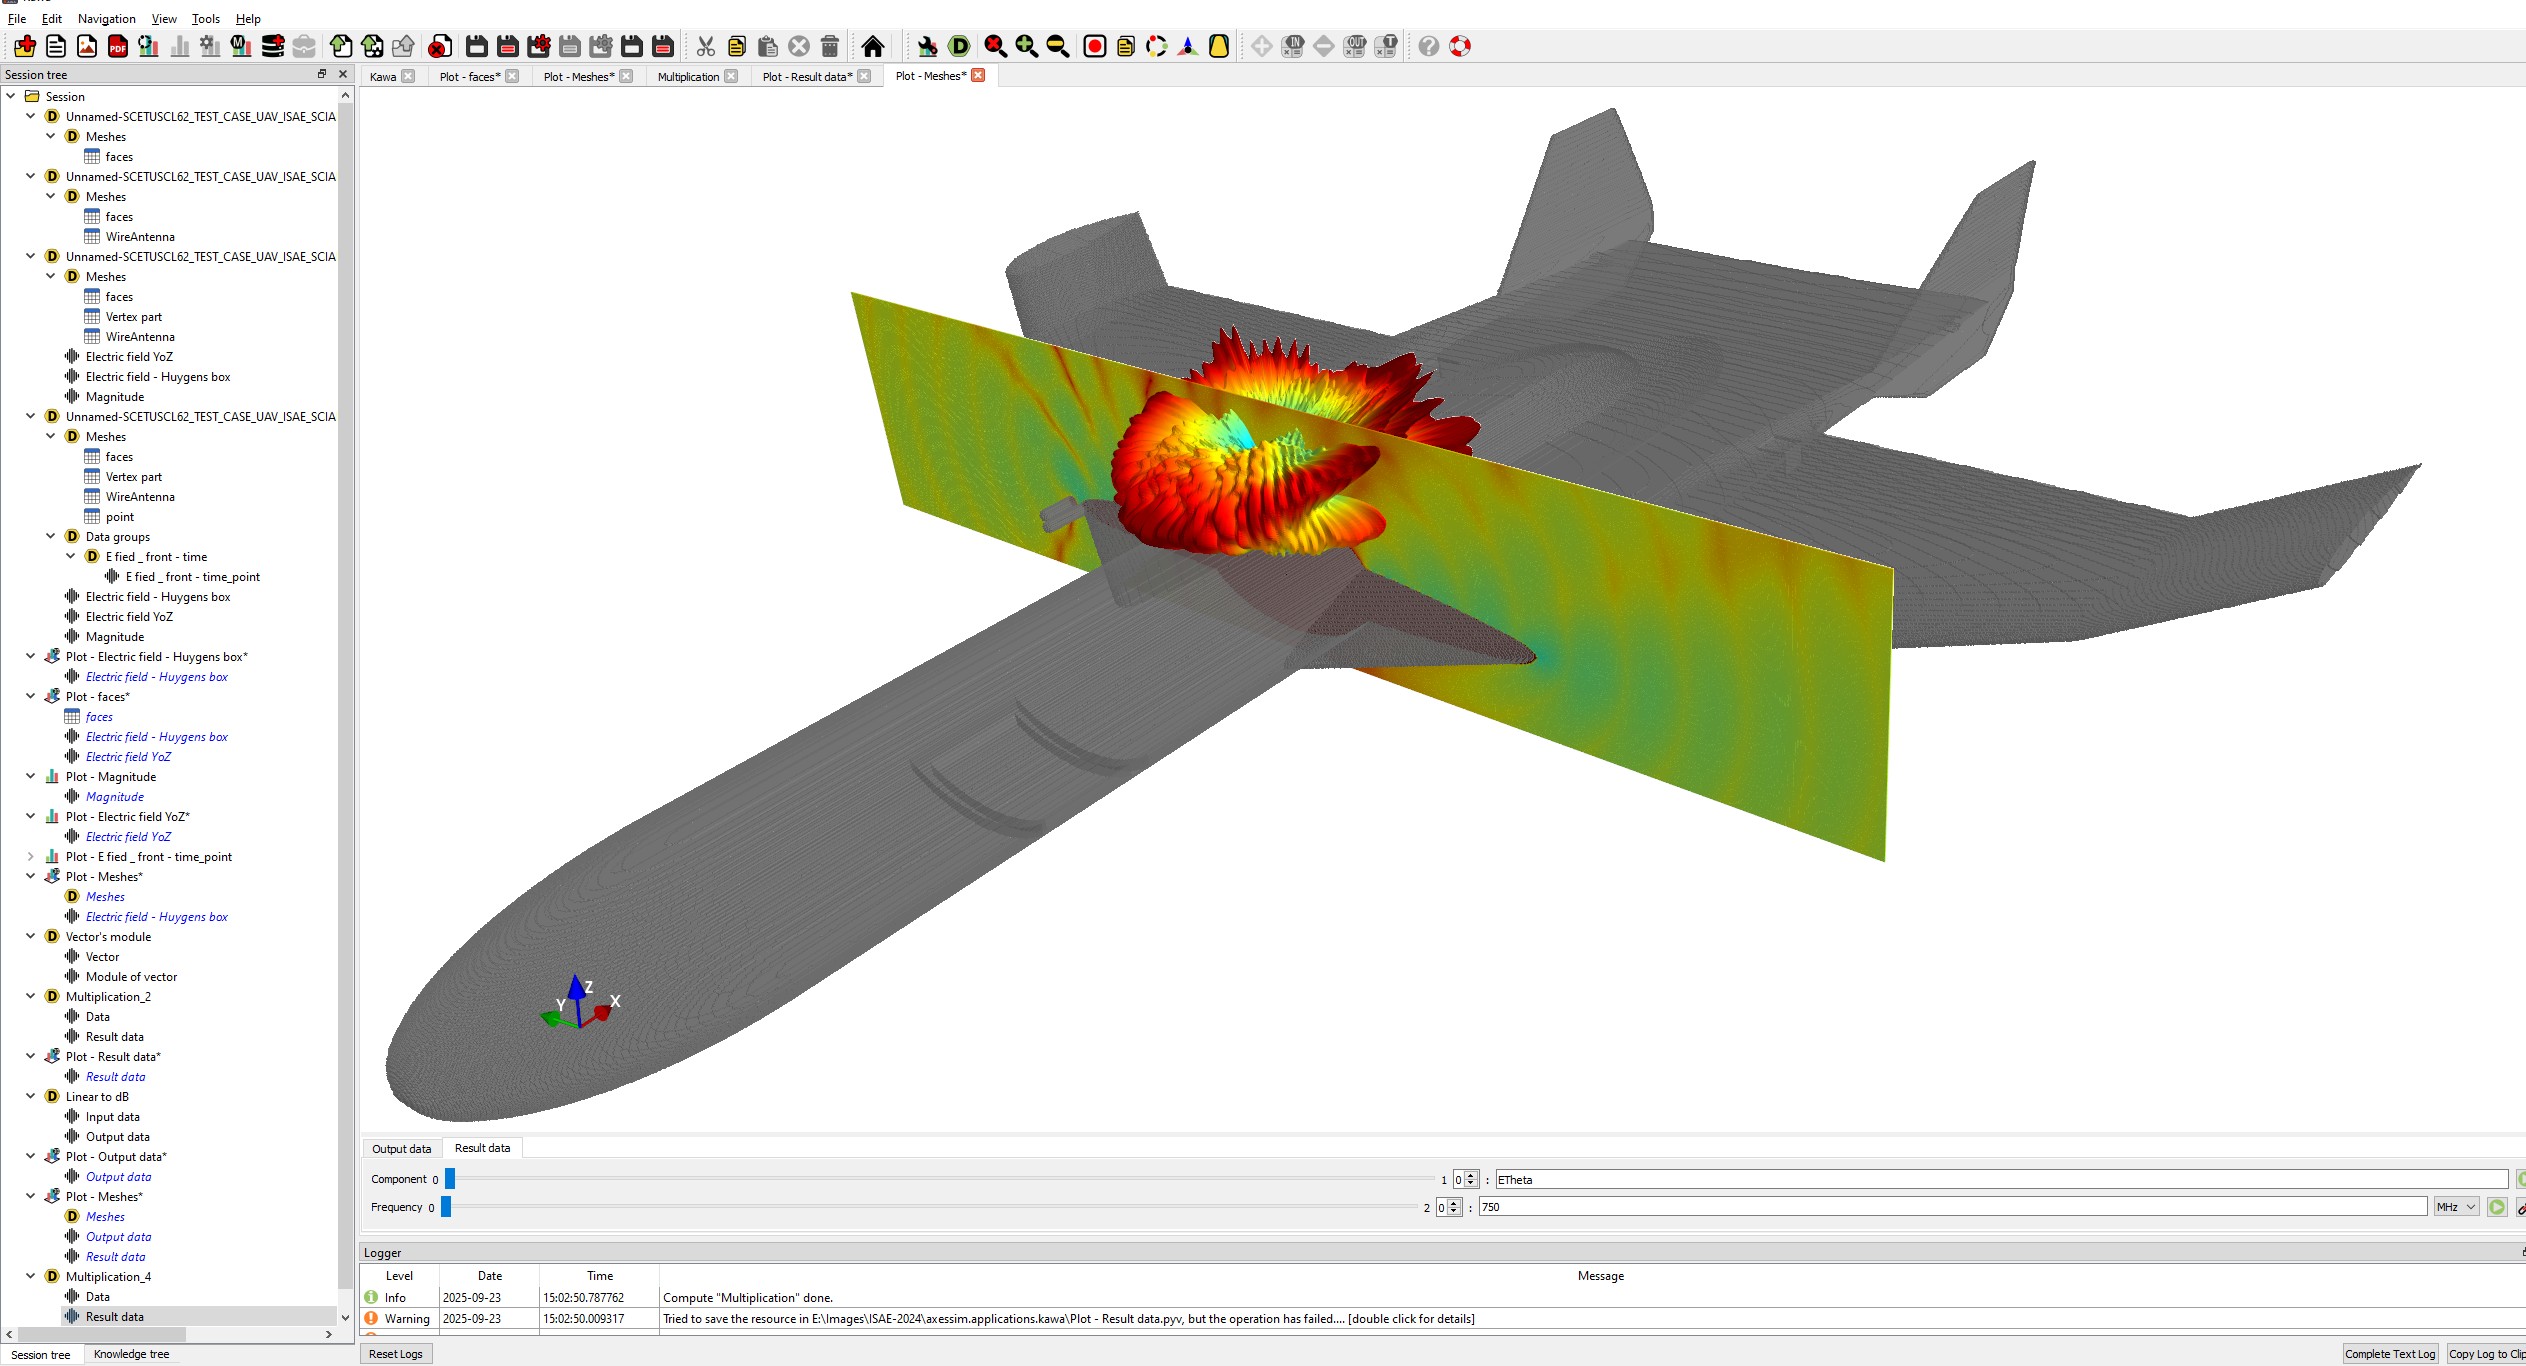
Task: Open the MHz frequency unit dropdown
Action: tap(2456, 1207)
